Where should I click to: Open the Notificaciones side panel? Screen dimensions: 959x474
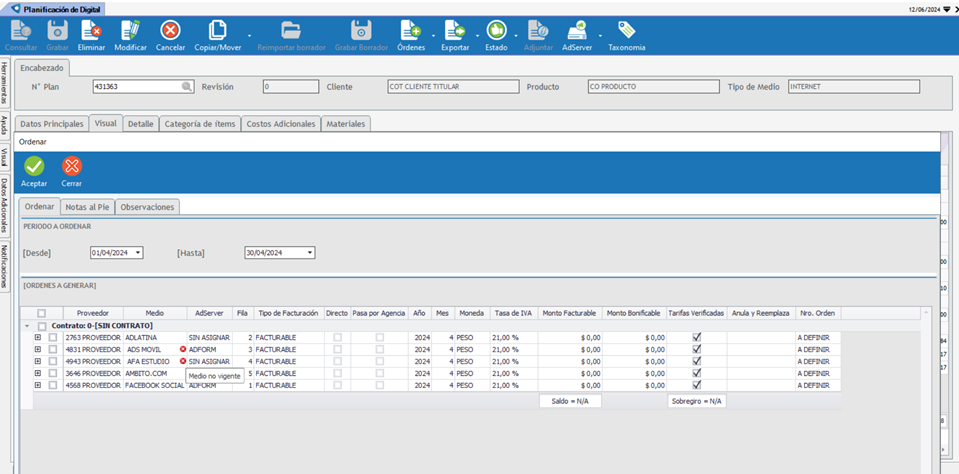click(4, 267)
